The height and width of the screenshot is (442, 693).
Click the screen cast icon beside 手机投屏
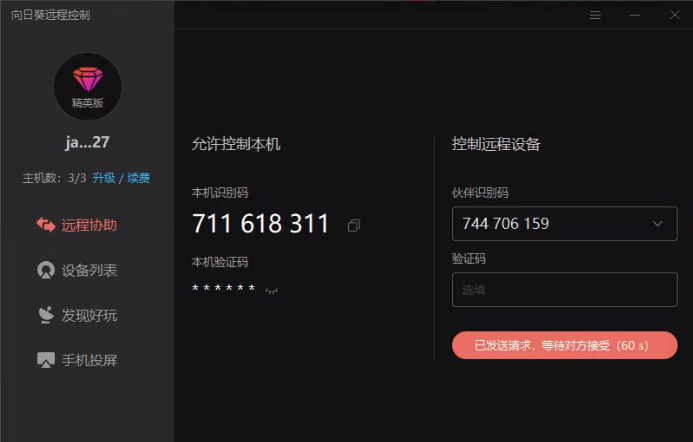46,360
